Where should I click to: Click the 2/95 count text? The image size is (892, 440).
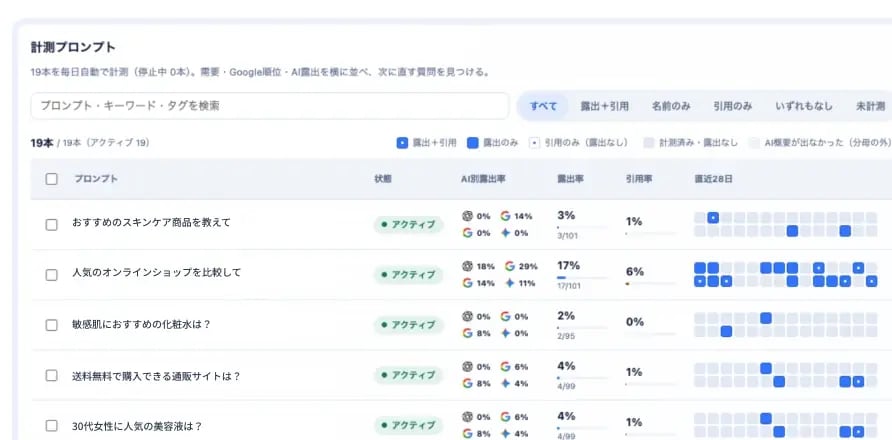point(567,336)
